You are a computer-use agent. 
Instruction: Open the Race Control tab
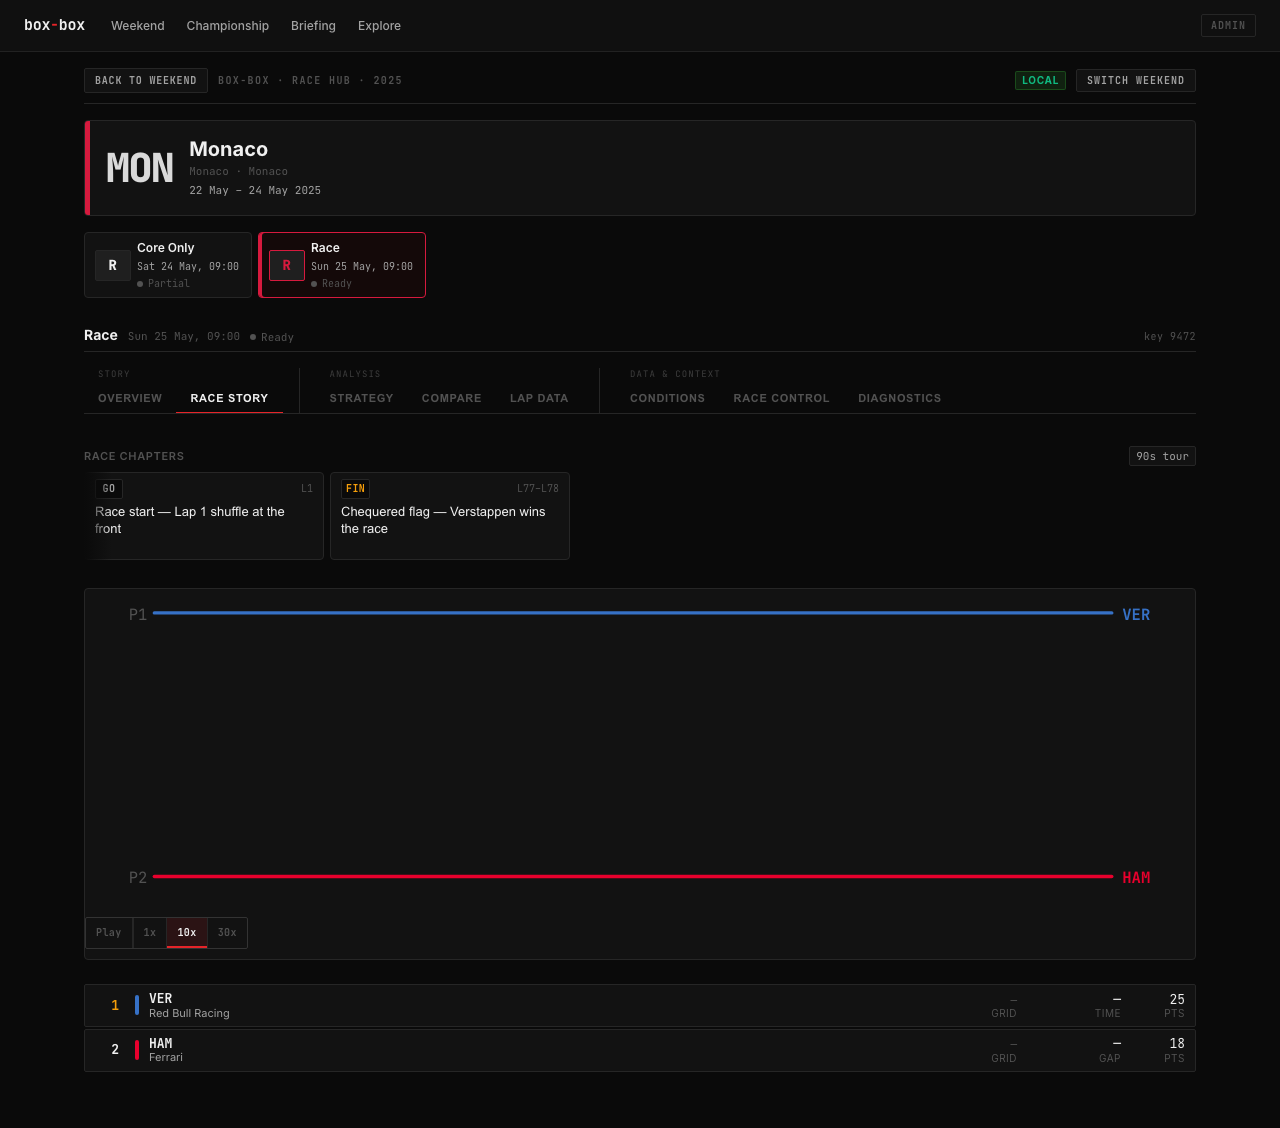click(781, 398)
